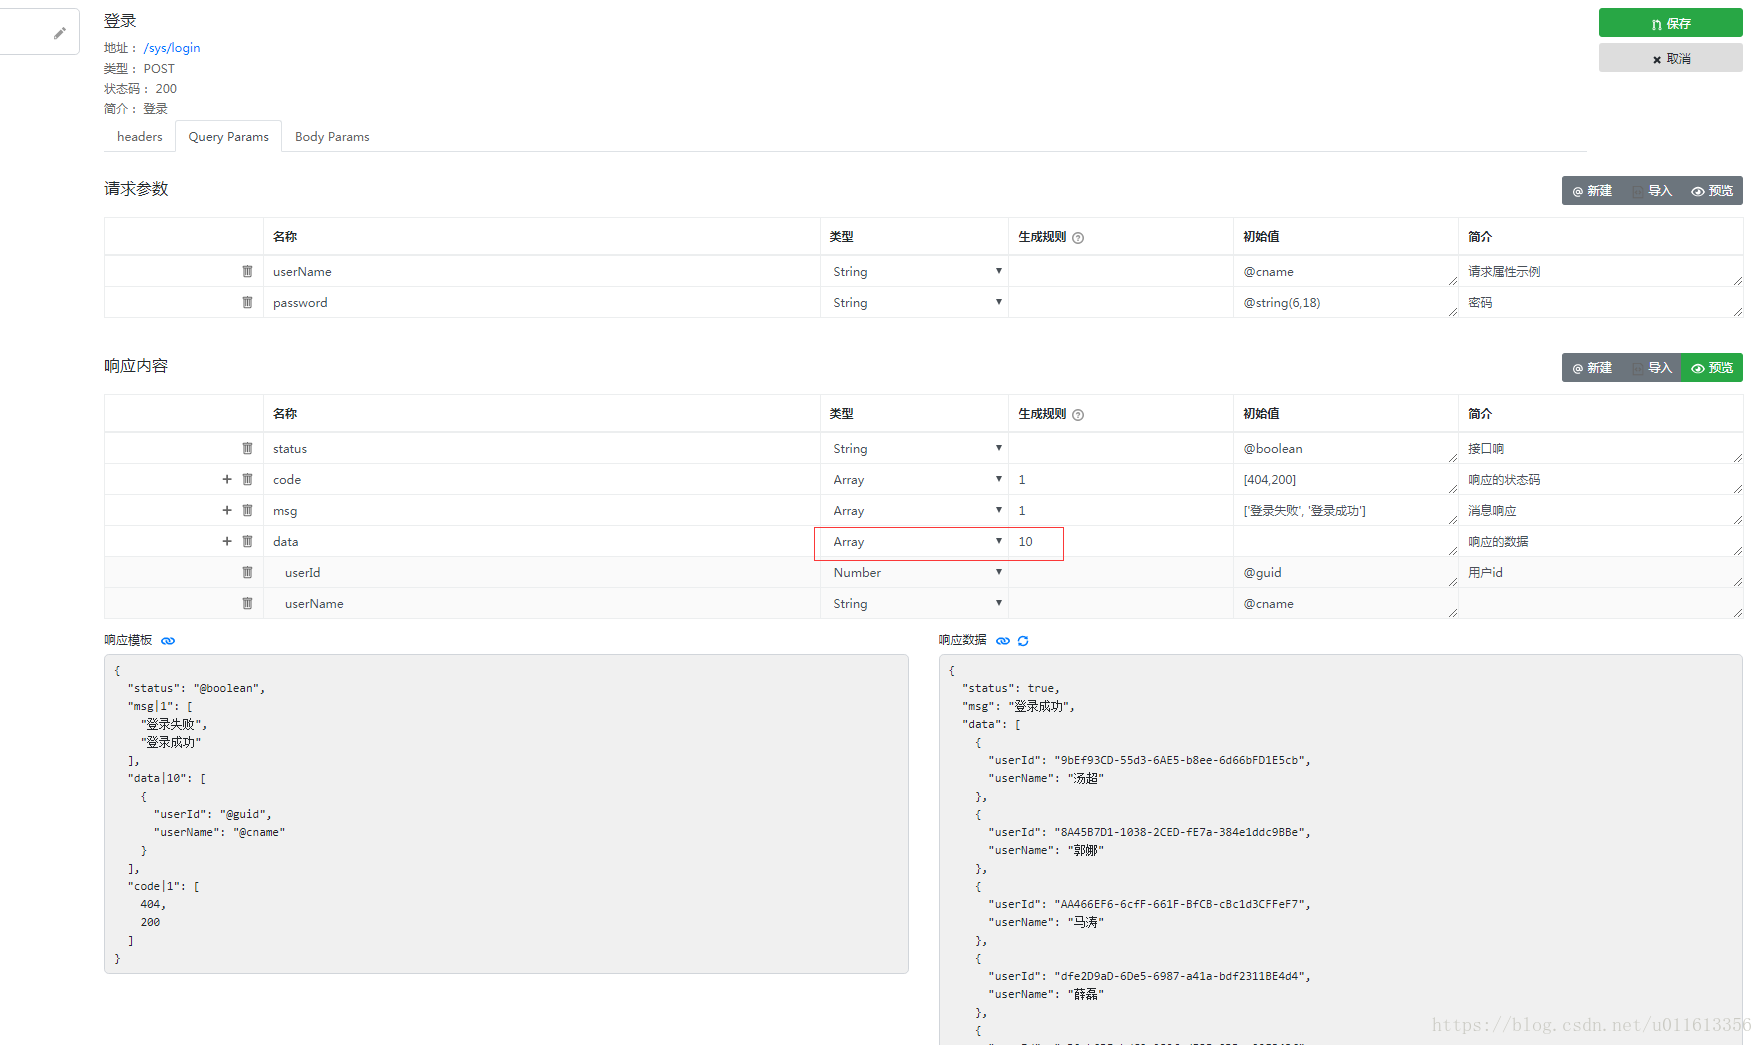
Task: Edit the generation rule for code
Action: (x=1121, y=480)
